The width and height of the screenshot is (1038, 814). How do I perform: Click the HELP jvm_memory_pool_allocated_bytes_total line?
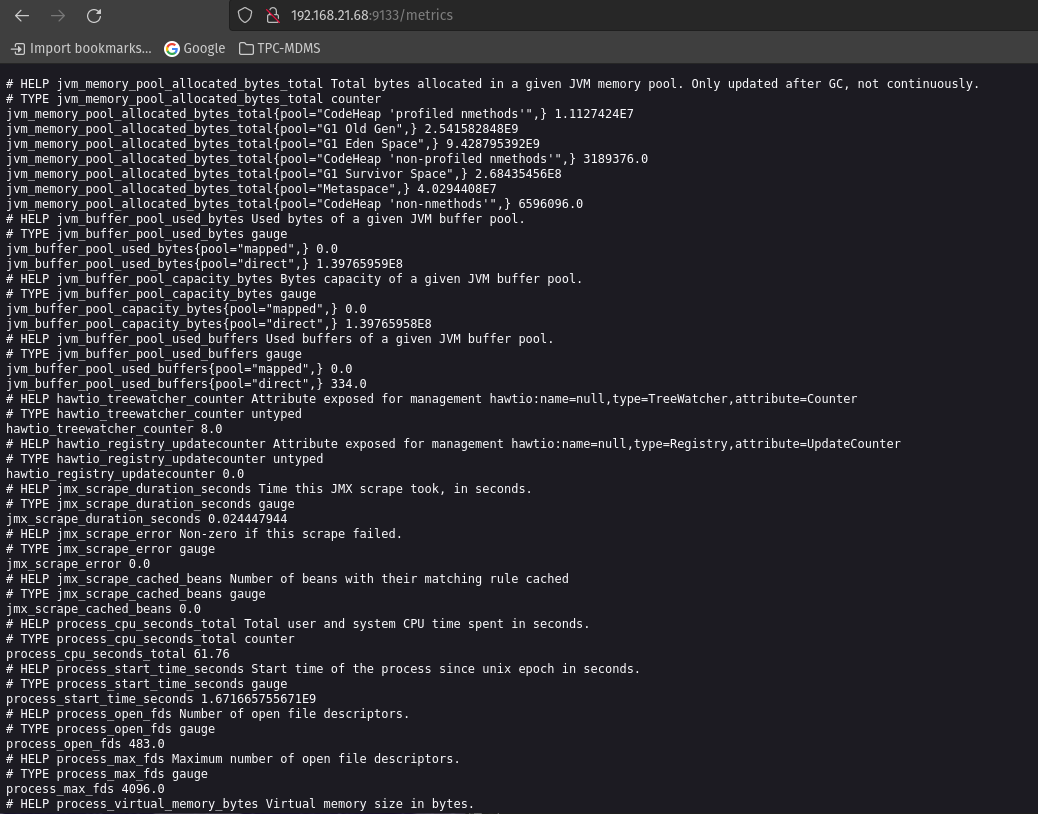pyautogui.click(x=493, y=84)
